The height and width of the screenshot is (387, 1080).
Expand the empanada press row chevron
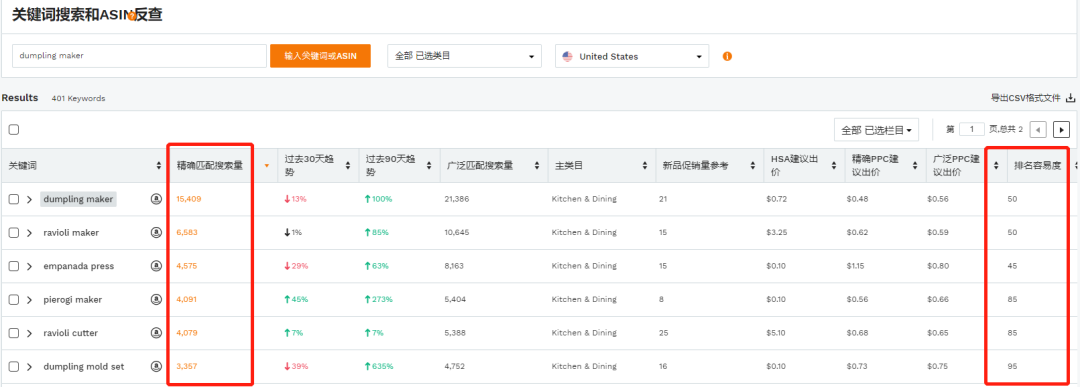tap(30, 266)
